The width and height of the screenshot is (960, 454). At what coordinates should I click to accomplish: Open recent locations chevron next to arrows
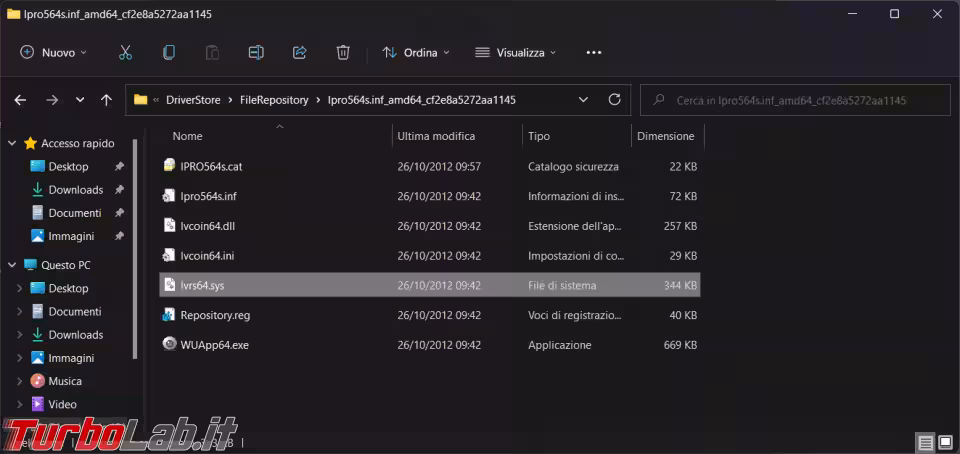(x=80, y=100)
